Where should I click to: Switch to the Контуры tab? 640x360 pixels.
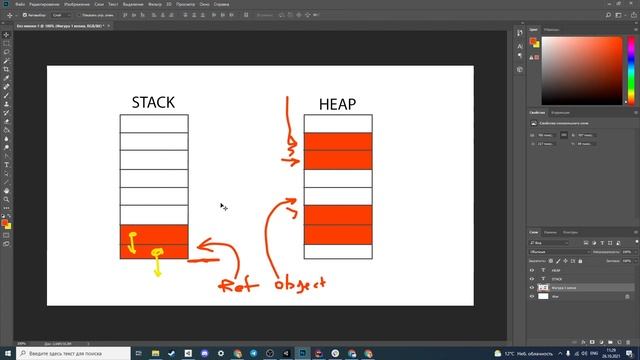click(x=570, y=232)
